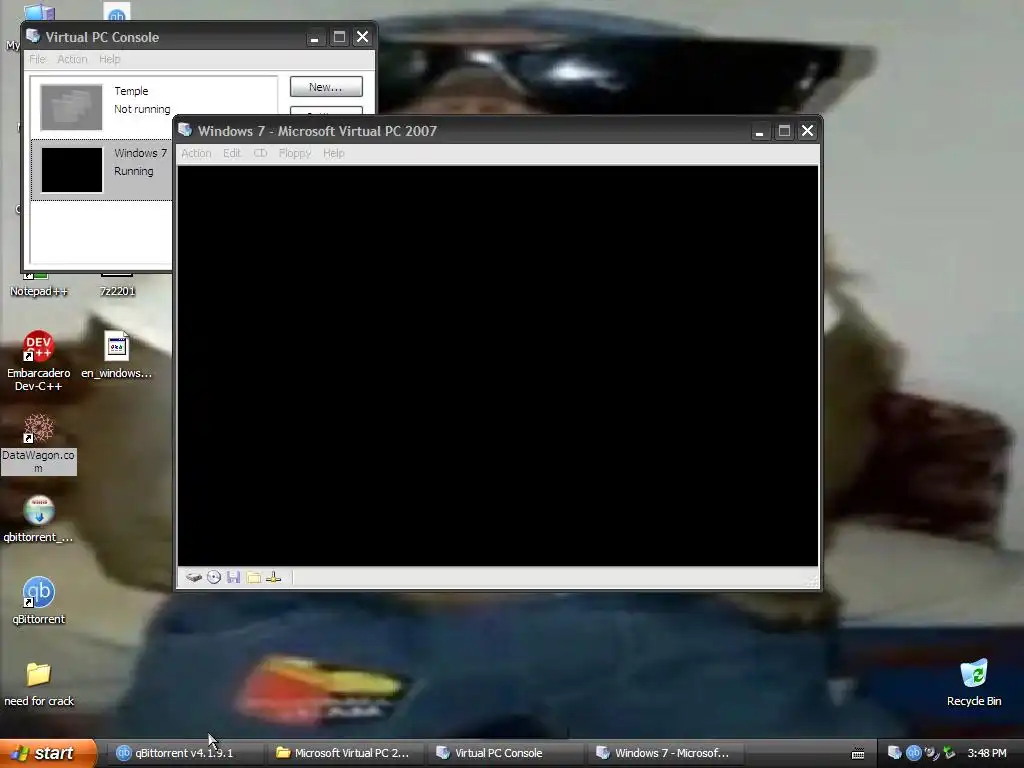Click the shared folders status icon in VM window
The width and height of the screenshot is (1024, 768).
coord(253,577)
